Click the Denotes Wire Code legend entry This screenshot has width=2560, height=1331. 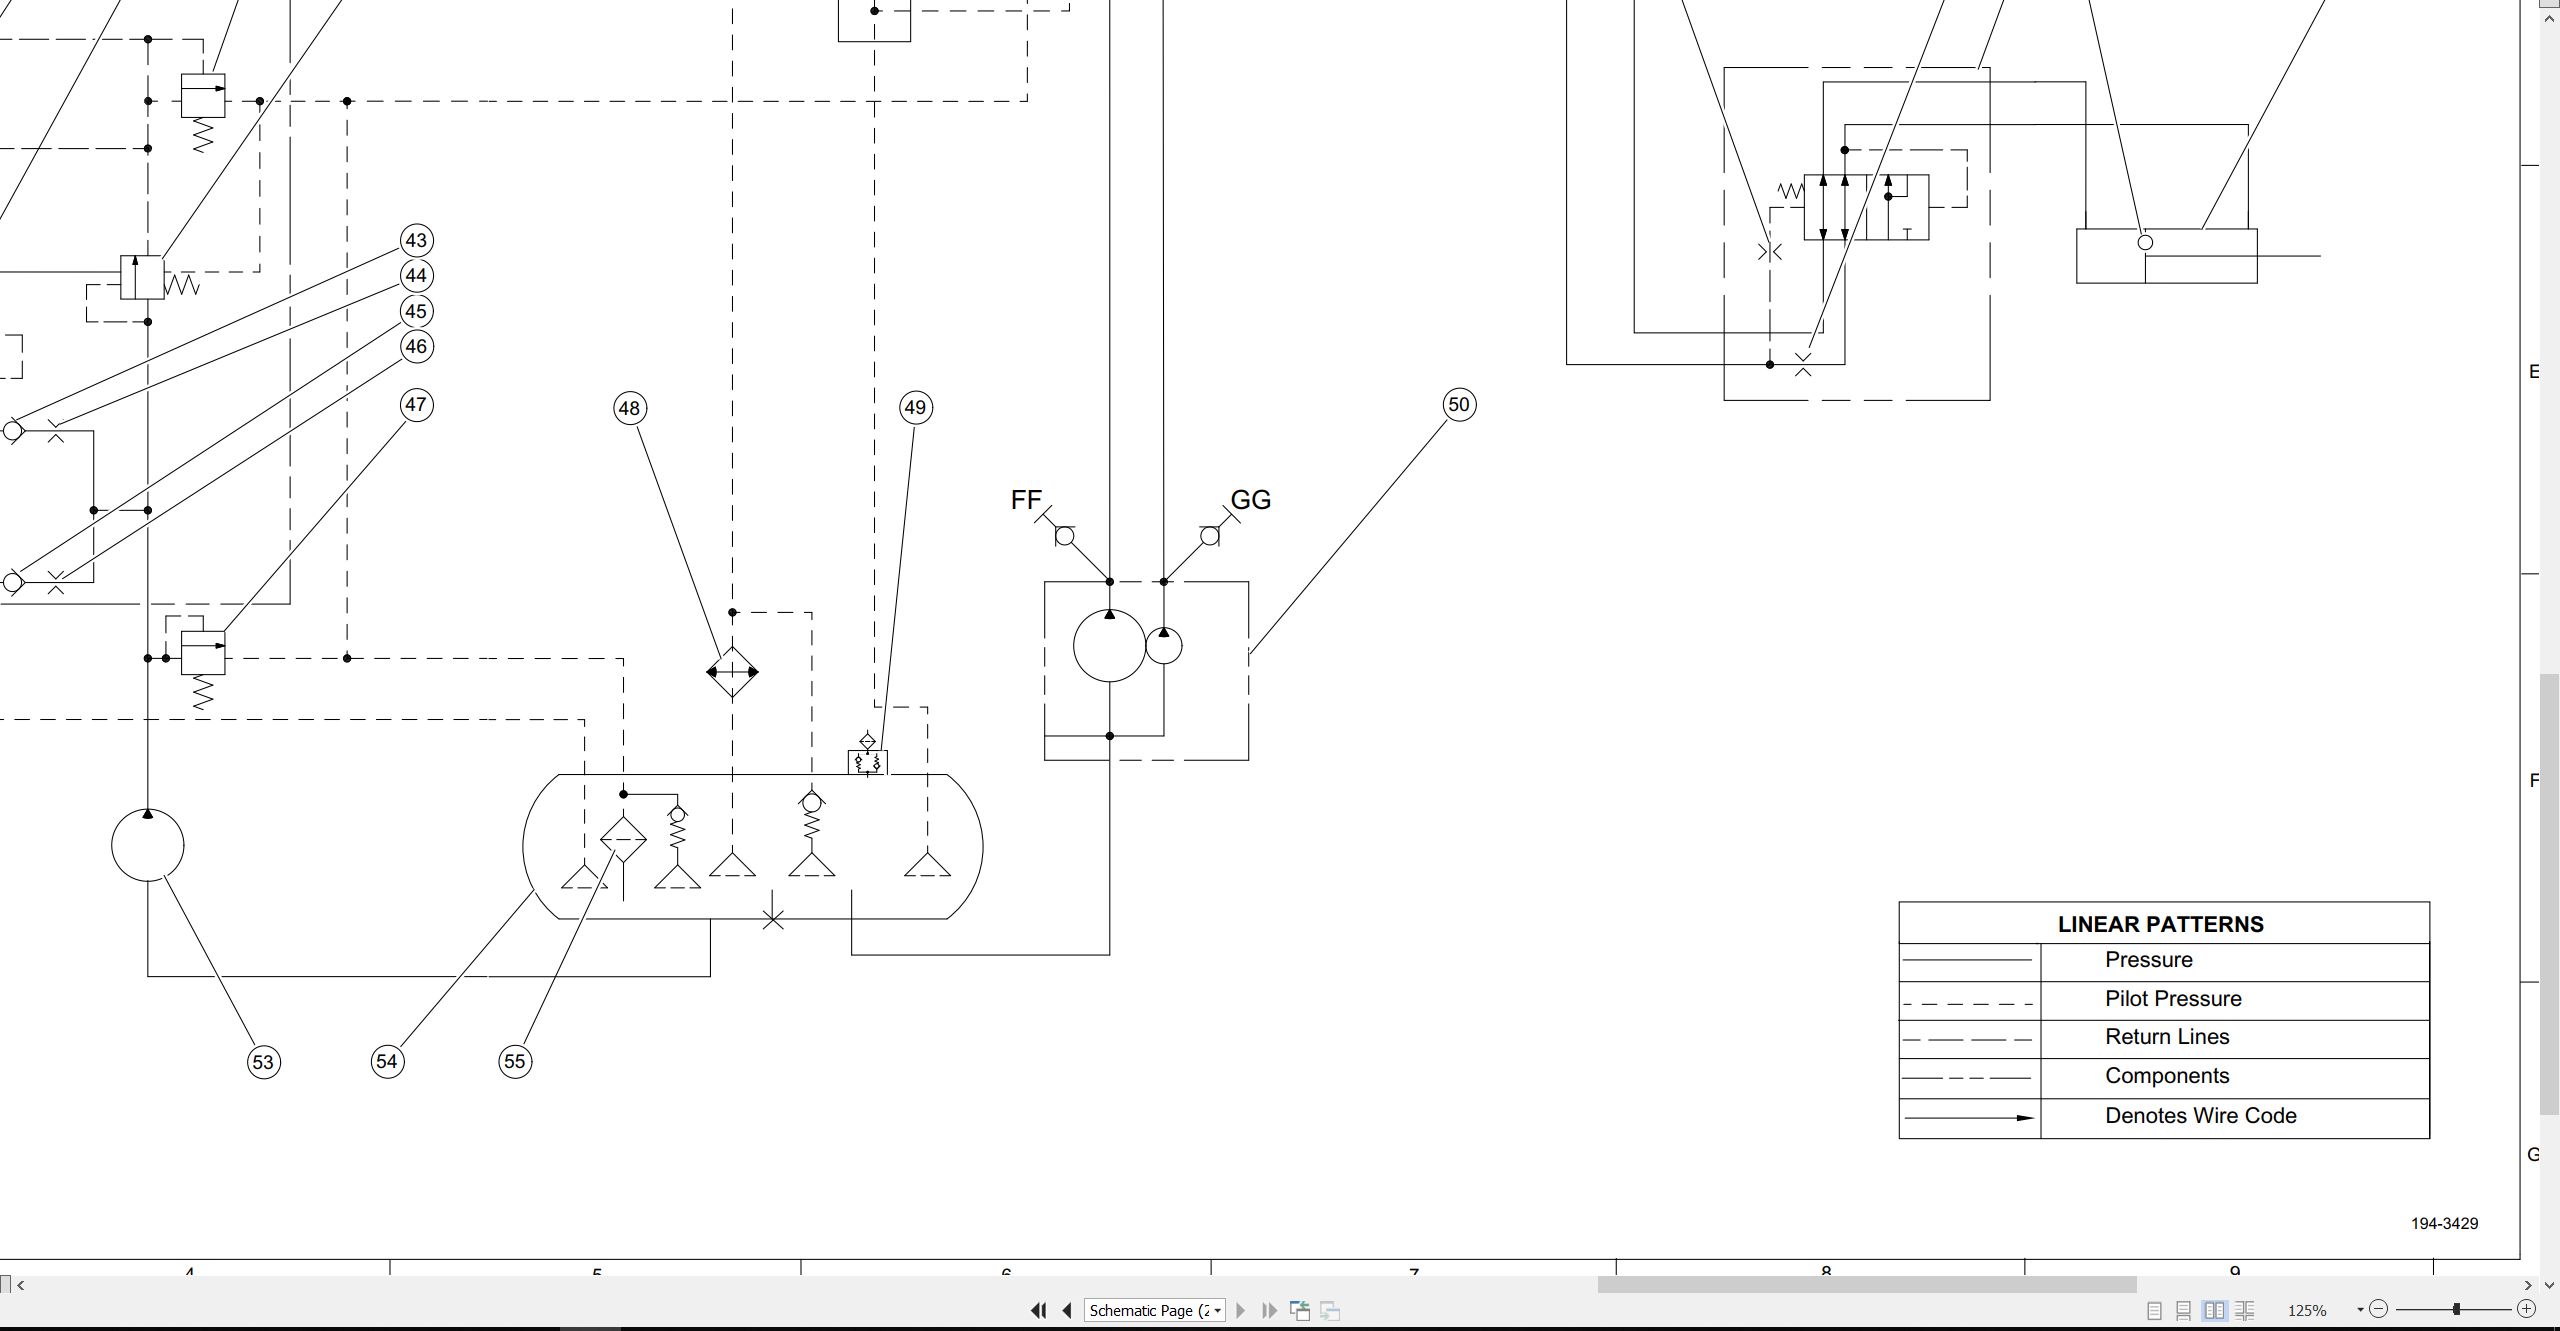coord(2201,1116)
